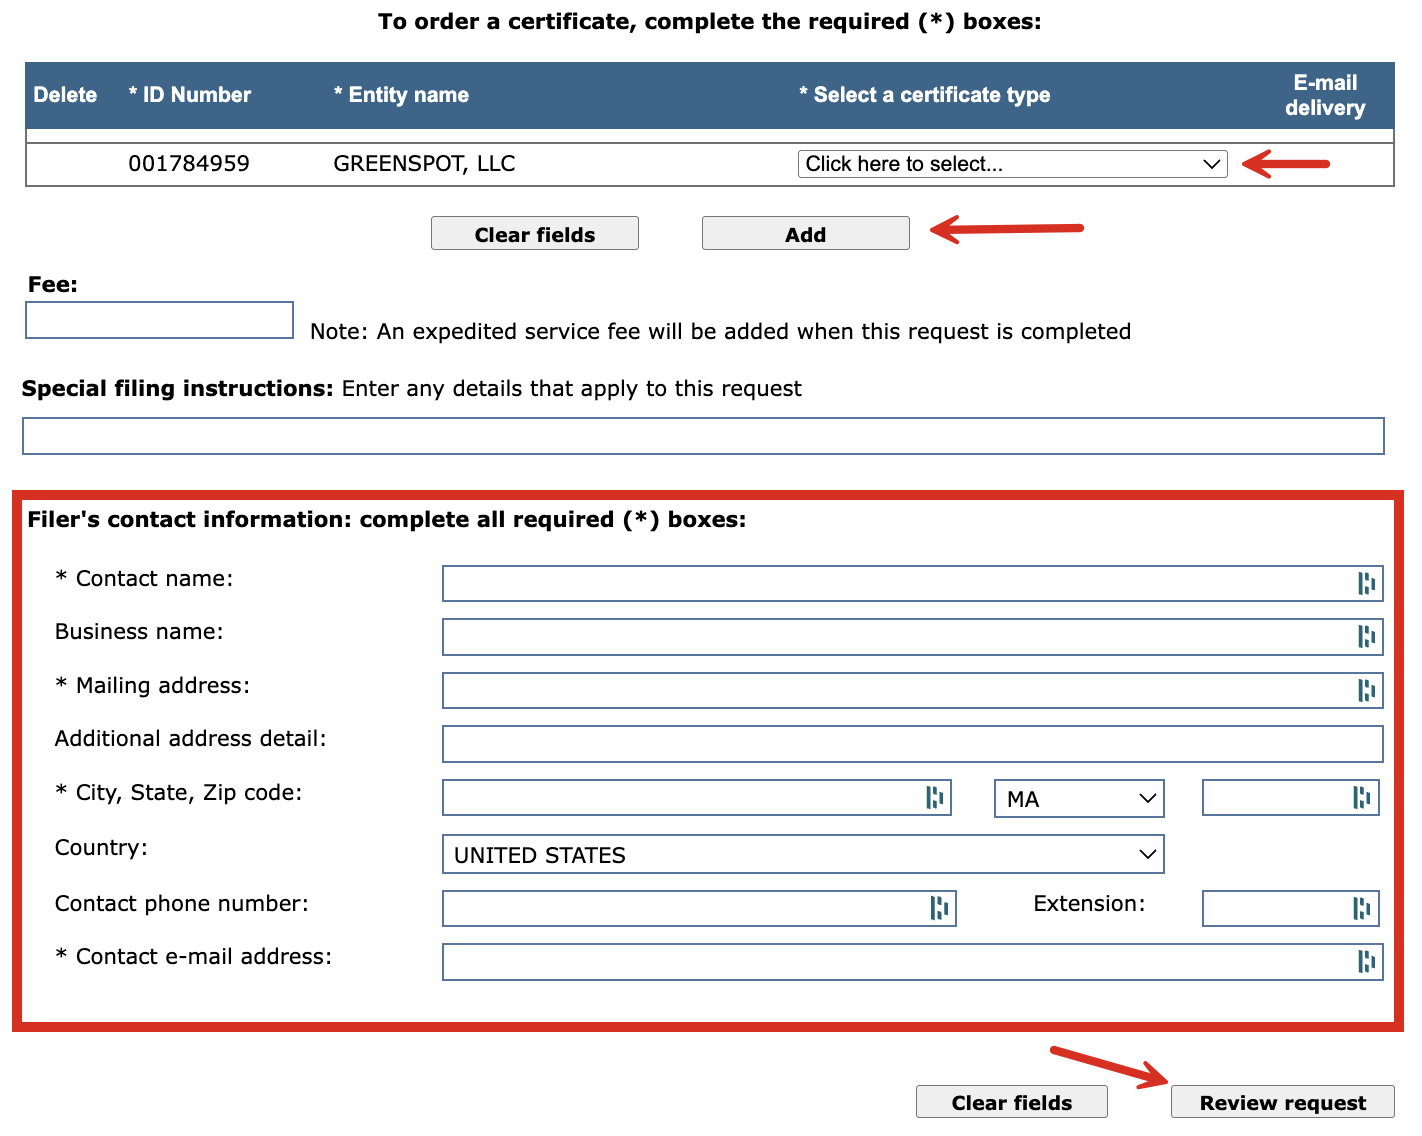Click autofill icon in e-mail address field

(x=1366, y=962)
